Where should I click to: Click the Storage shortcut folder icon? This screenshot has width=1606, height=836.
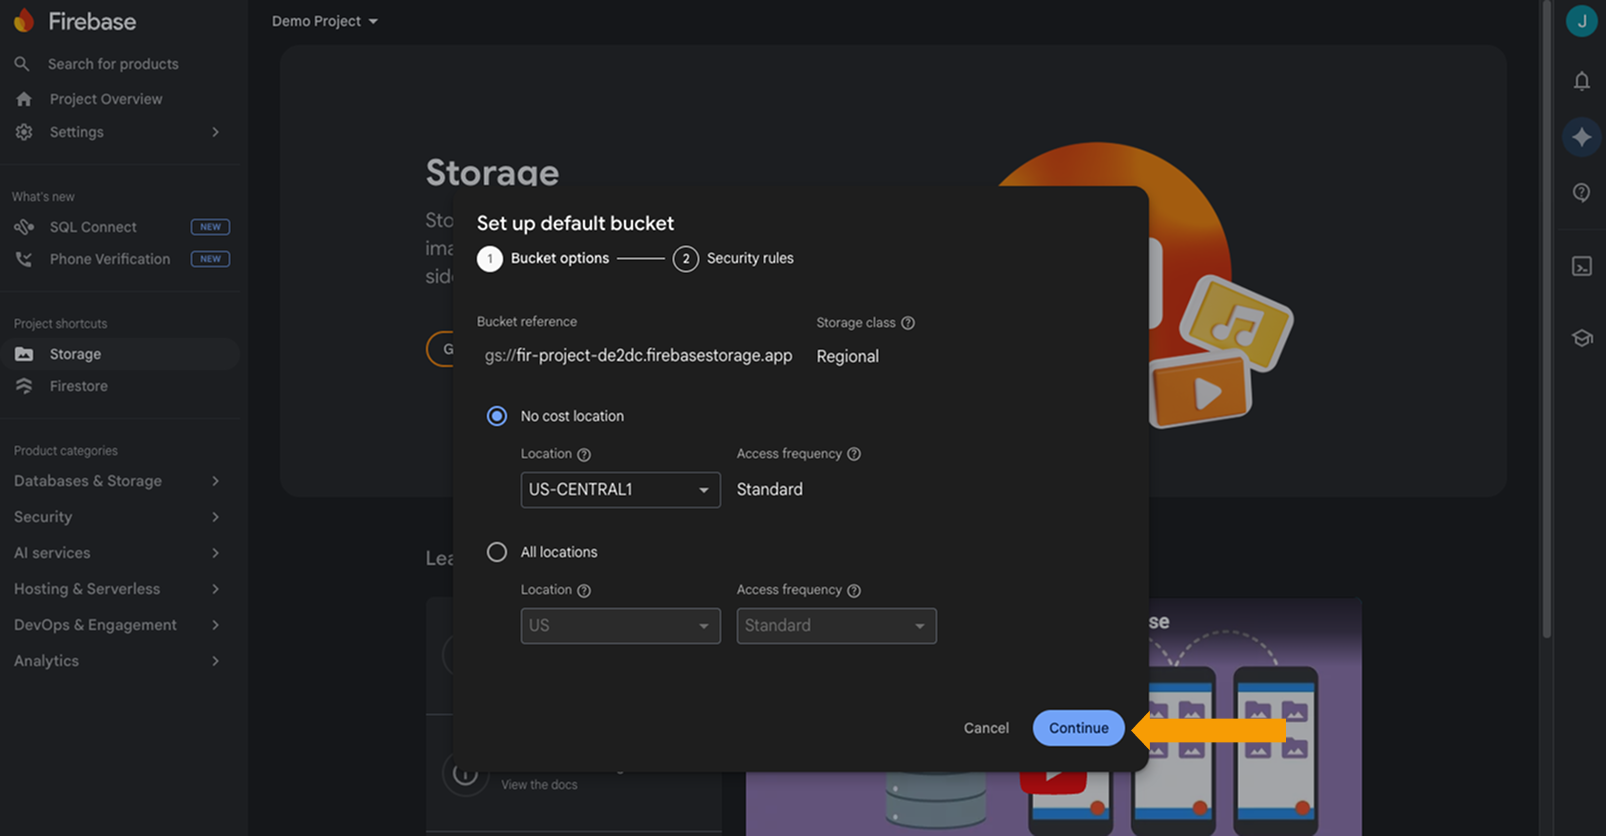(24, 354)
